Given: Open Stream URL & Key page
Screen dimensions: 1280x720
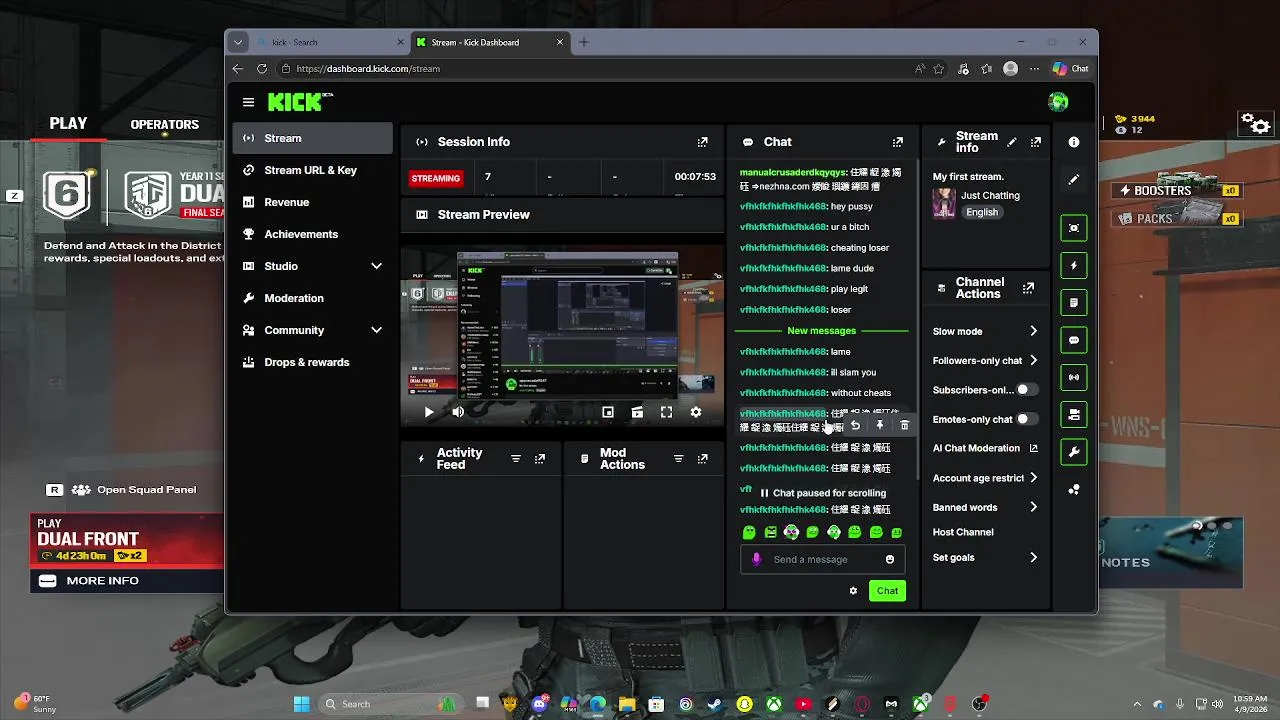Looking at the screenshot, I should tap(313, 170).
